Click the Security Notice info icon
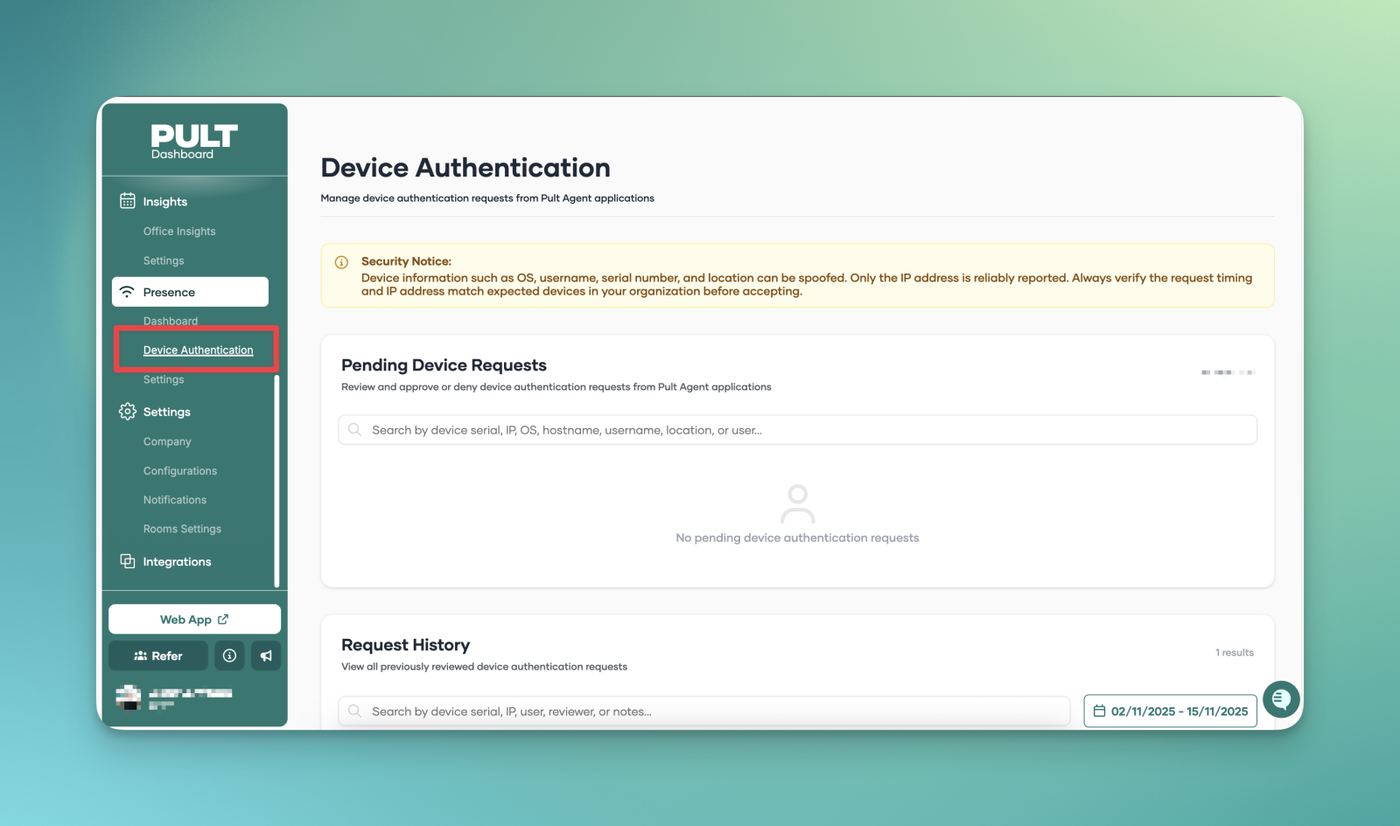The height and width of the screenshot is (826, 1400). (x=341, y=262)
